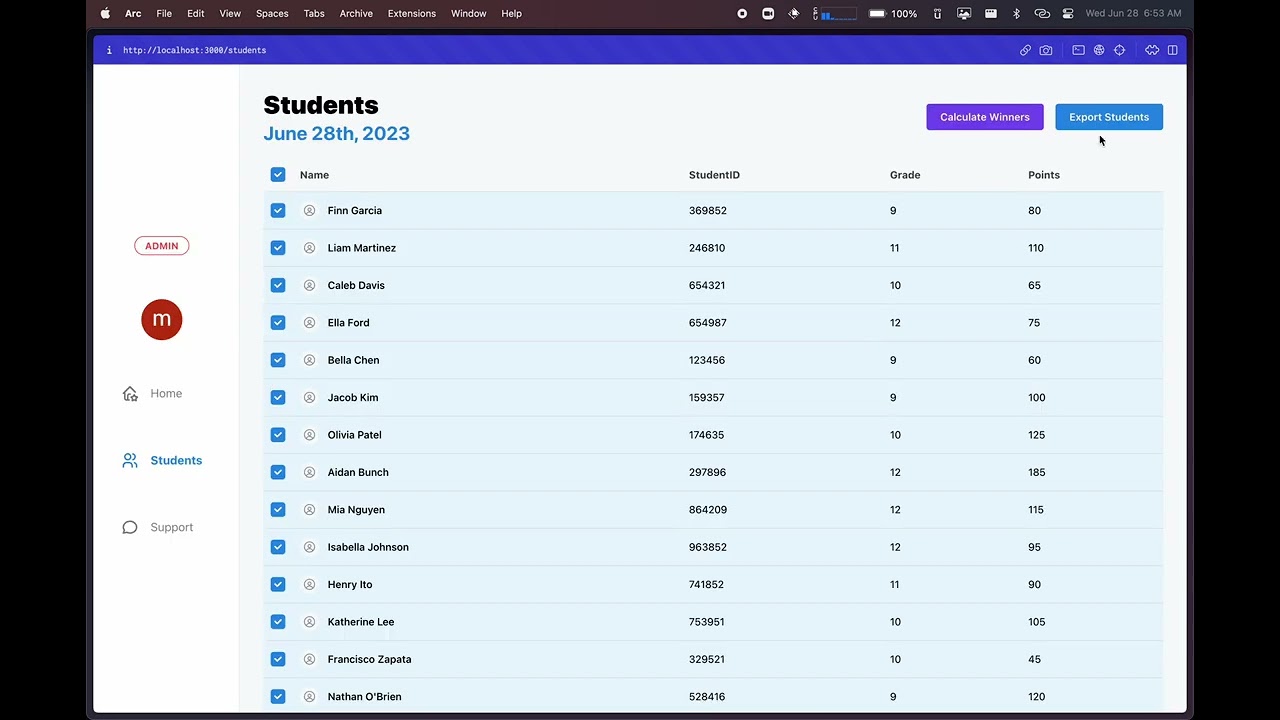Click the battery icon in the menu bar

click(877, 13)
